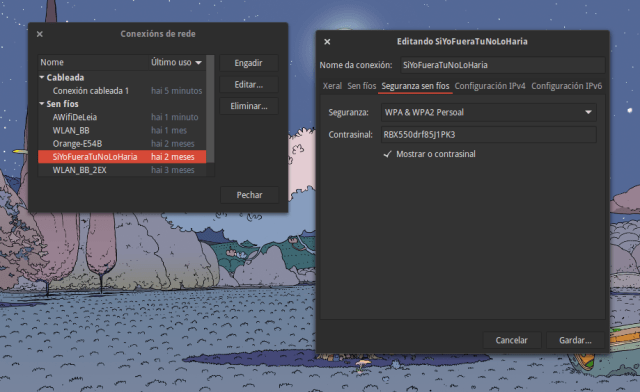This screenshot has width=640, height=392.
Task: Select Conexión cableada 1 connection
Action: [x=122, y=91]
